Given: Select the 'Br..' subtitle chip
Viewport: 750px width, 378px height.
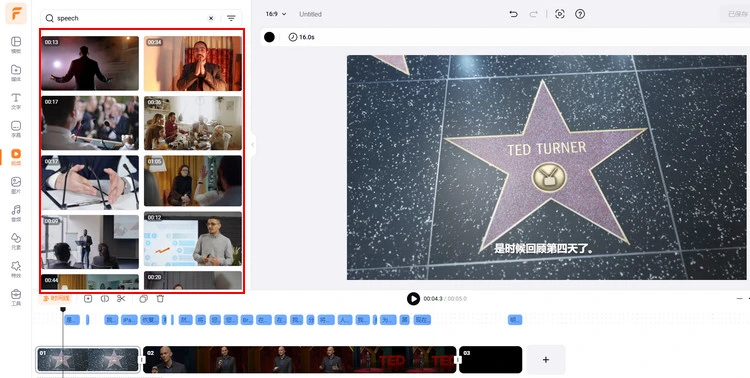Looking at the screenshot, I should coord(246,320).
